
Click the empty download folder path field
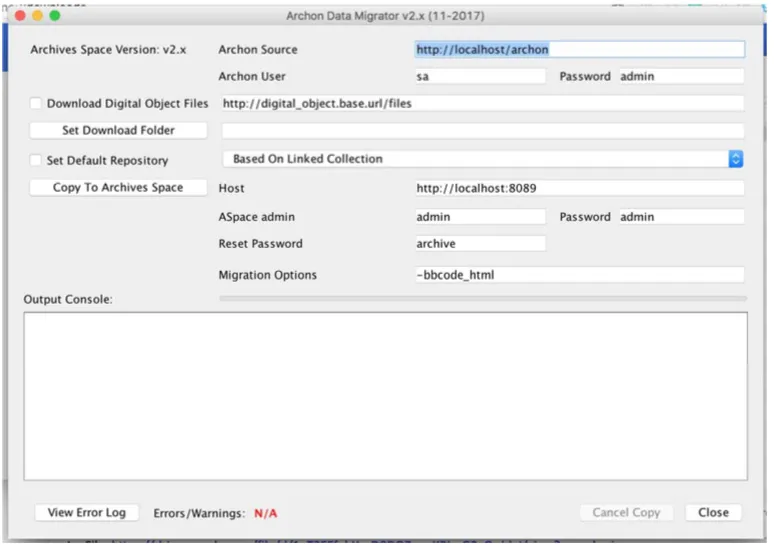pyautogui.click(x=482, y=131)
